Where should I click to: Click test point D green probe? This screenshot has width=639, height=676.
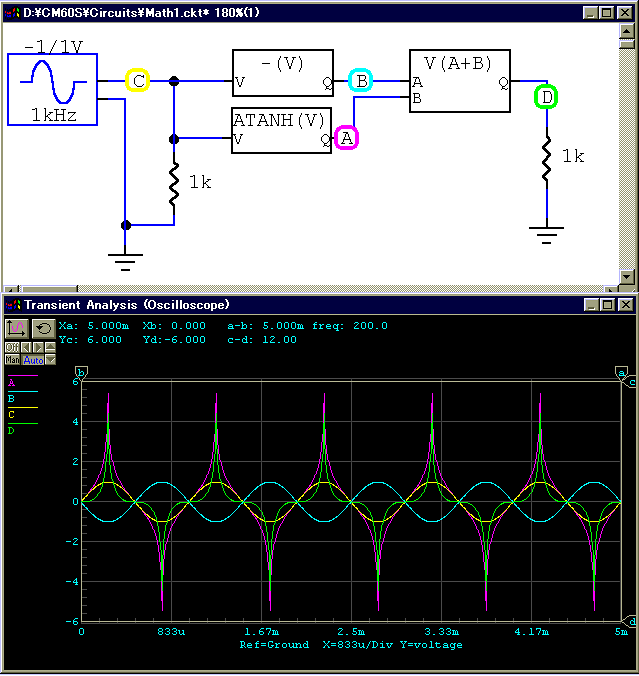click(x=546, y=97)
